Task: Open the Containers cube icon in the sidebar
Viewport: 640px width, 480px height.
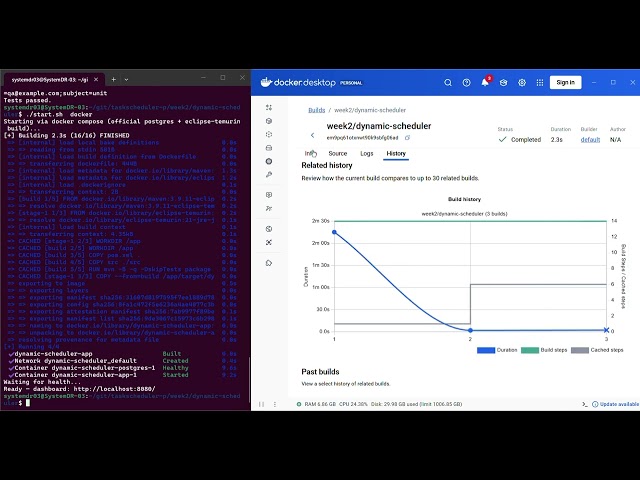Action: 269,121
